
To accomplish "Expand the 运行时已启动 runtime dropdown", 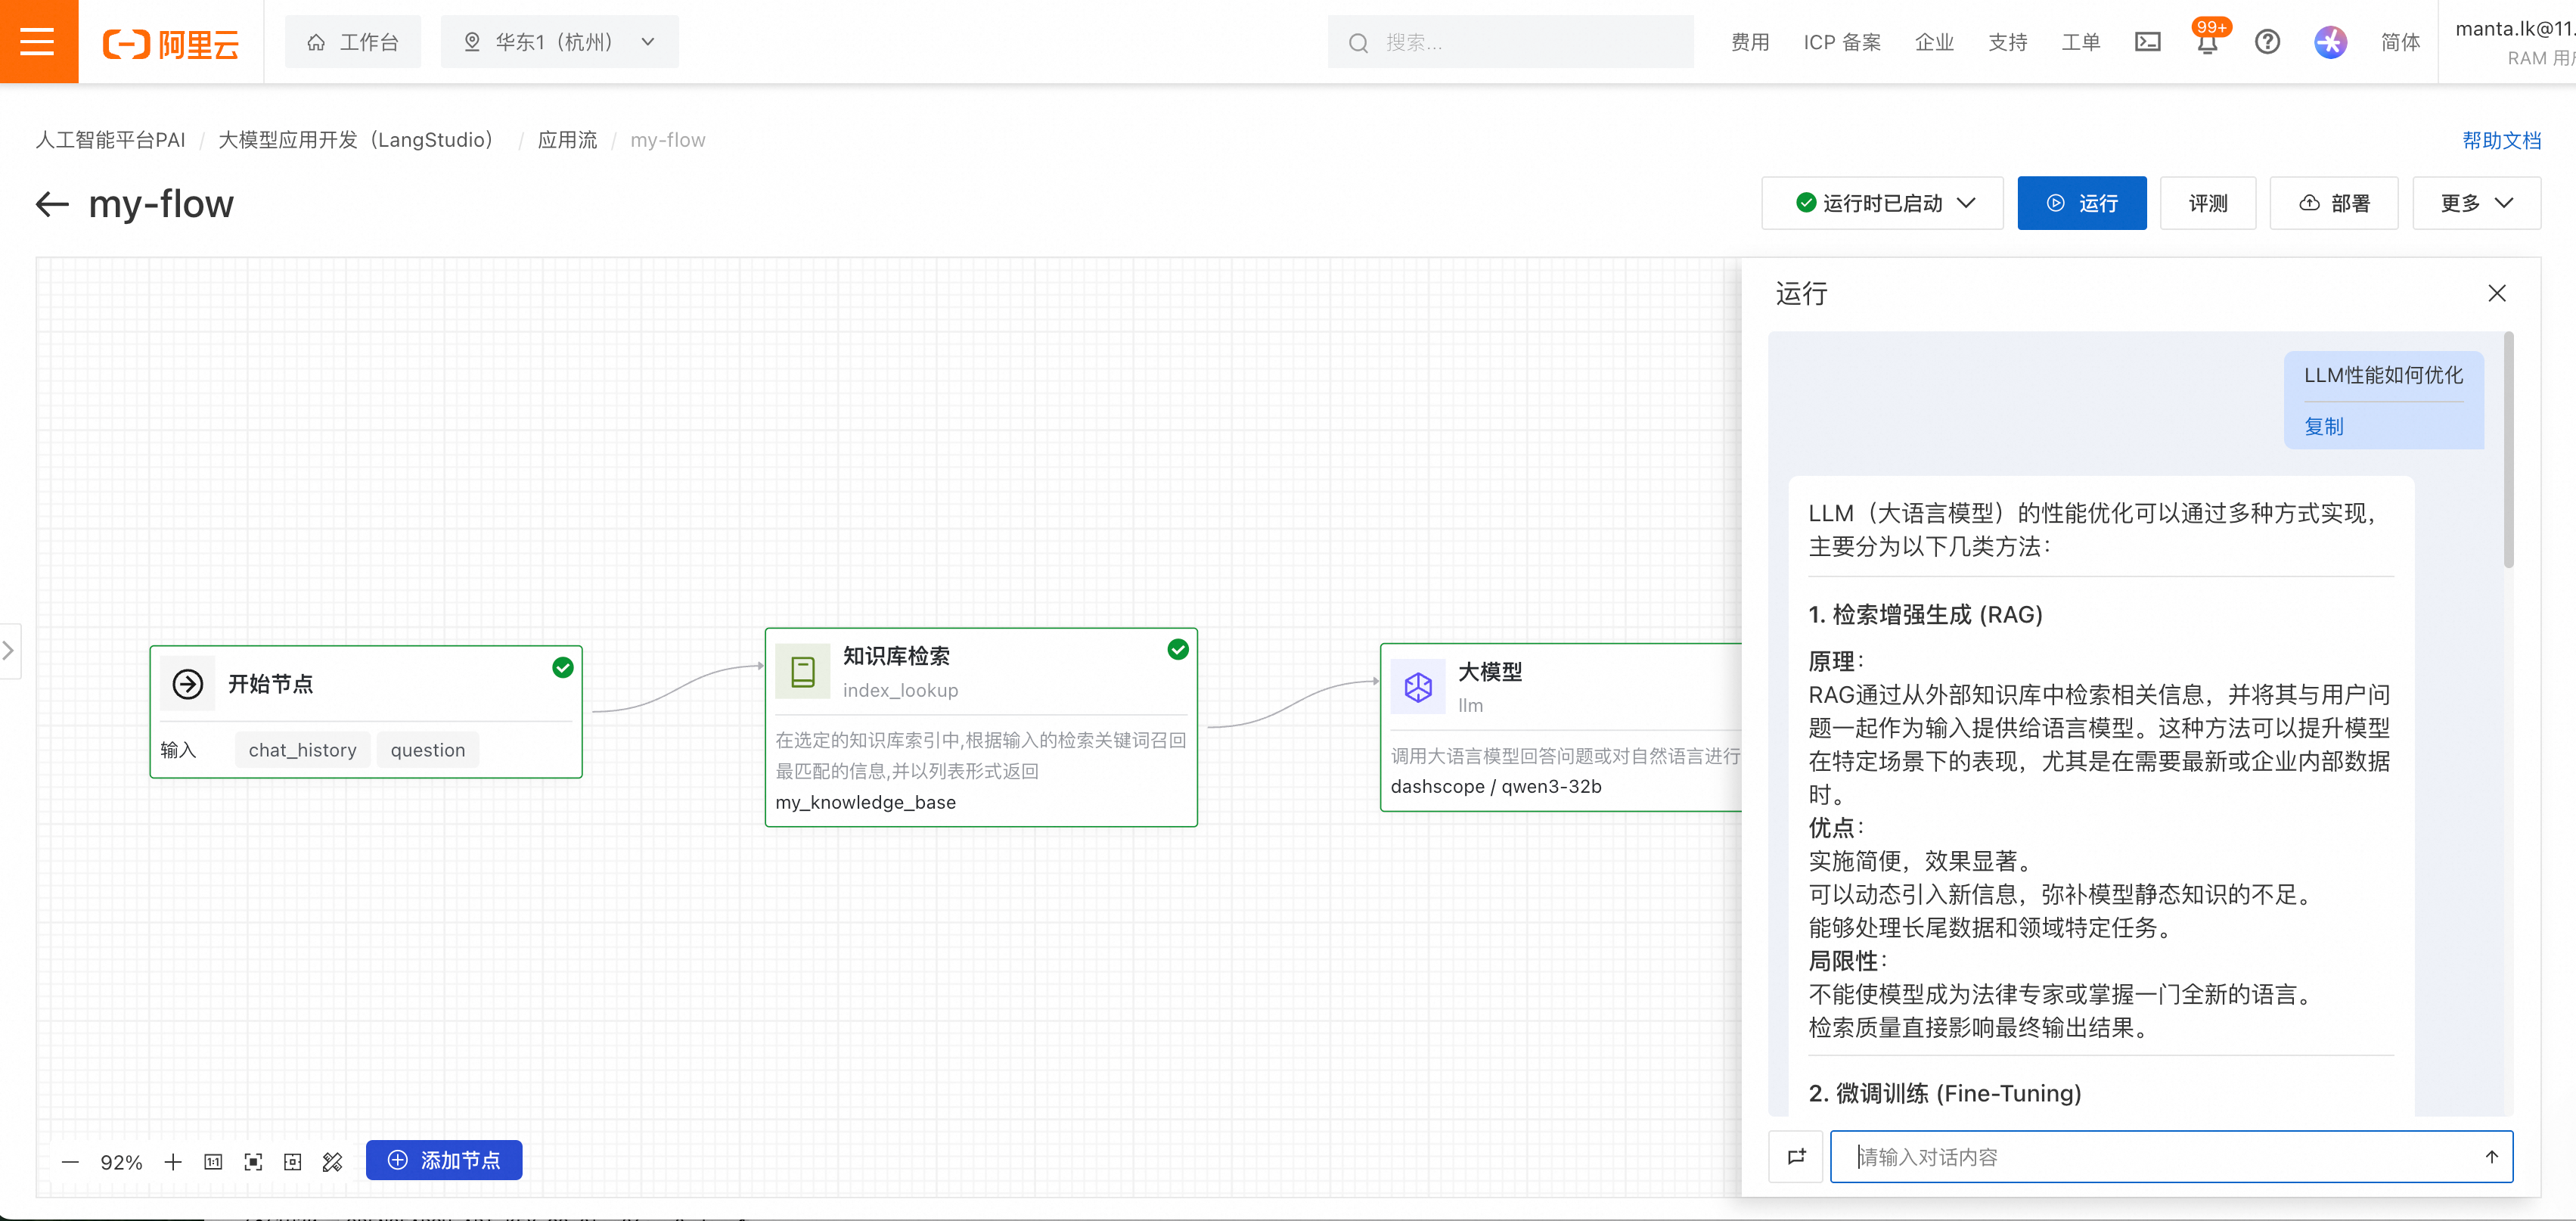I will point(1882,203).
